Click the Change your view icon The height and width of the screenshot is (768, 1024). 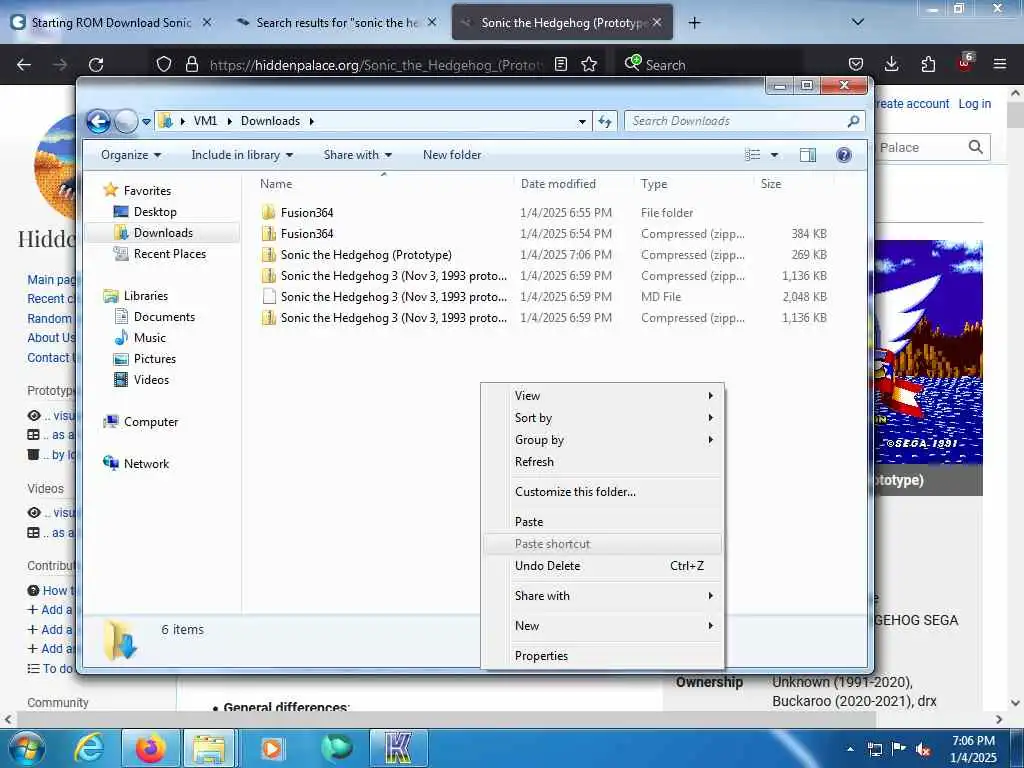[x=752, y=155]
